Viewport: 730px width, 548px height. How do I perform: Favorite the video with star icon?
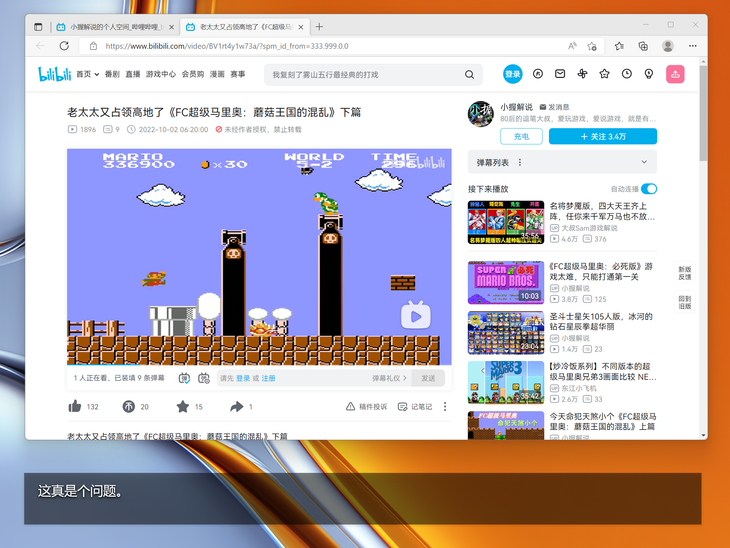[x=182, y=406]
